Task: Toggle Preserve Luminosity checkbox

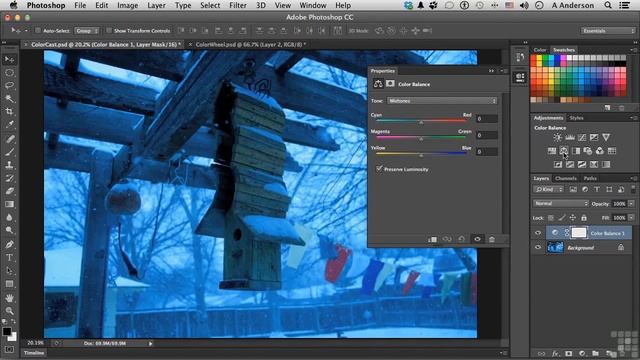Action: (x=379, y=169)
